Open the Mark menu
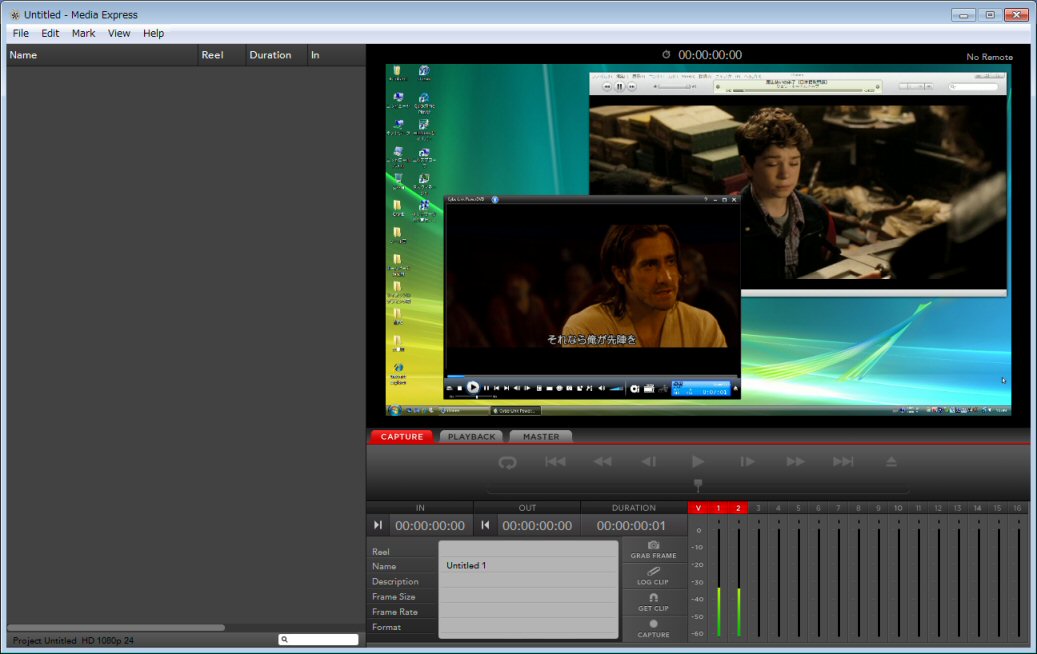 tap(83, 33)
